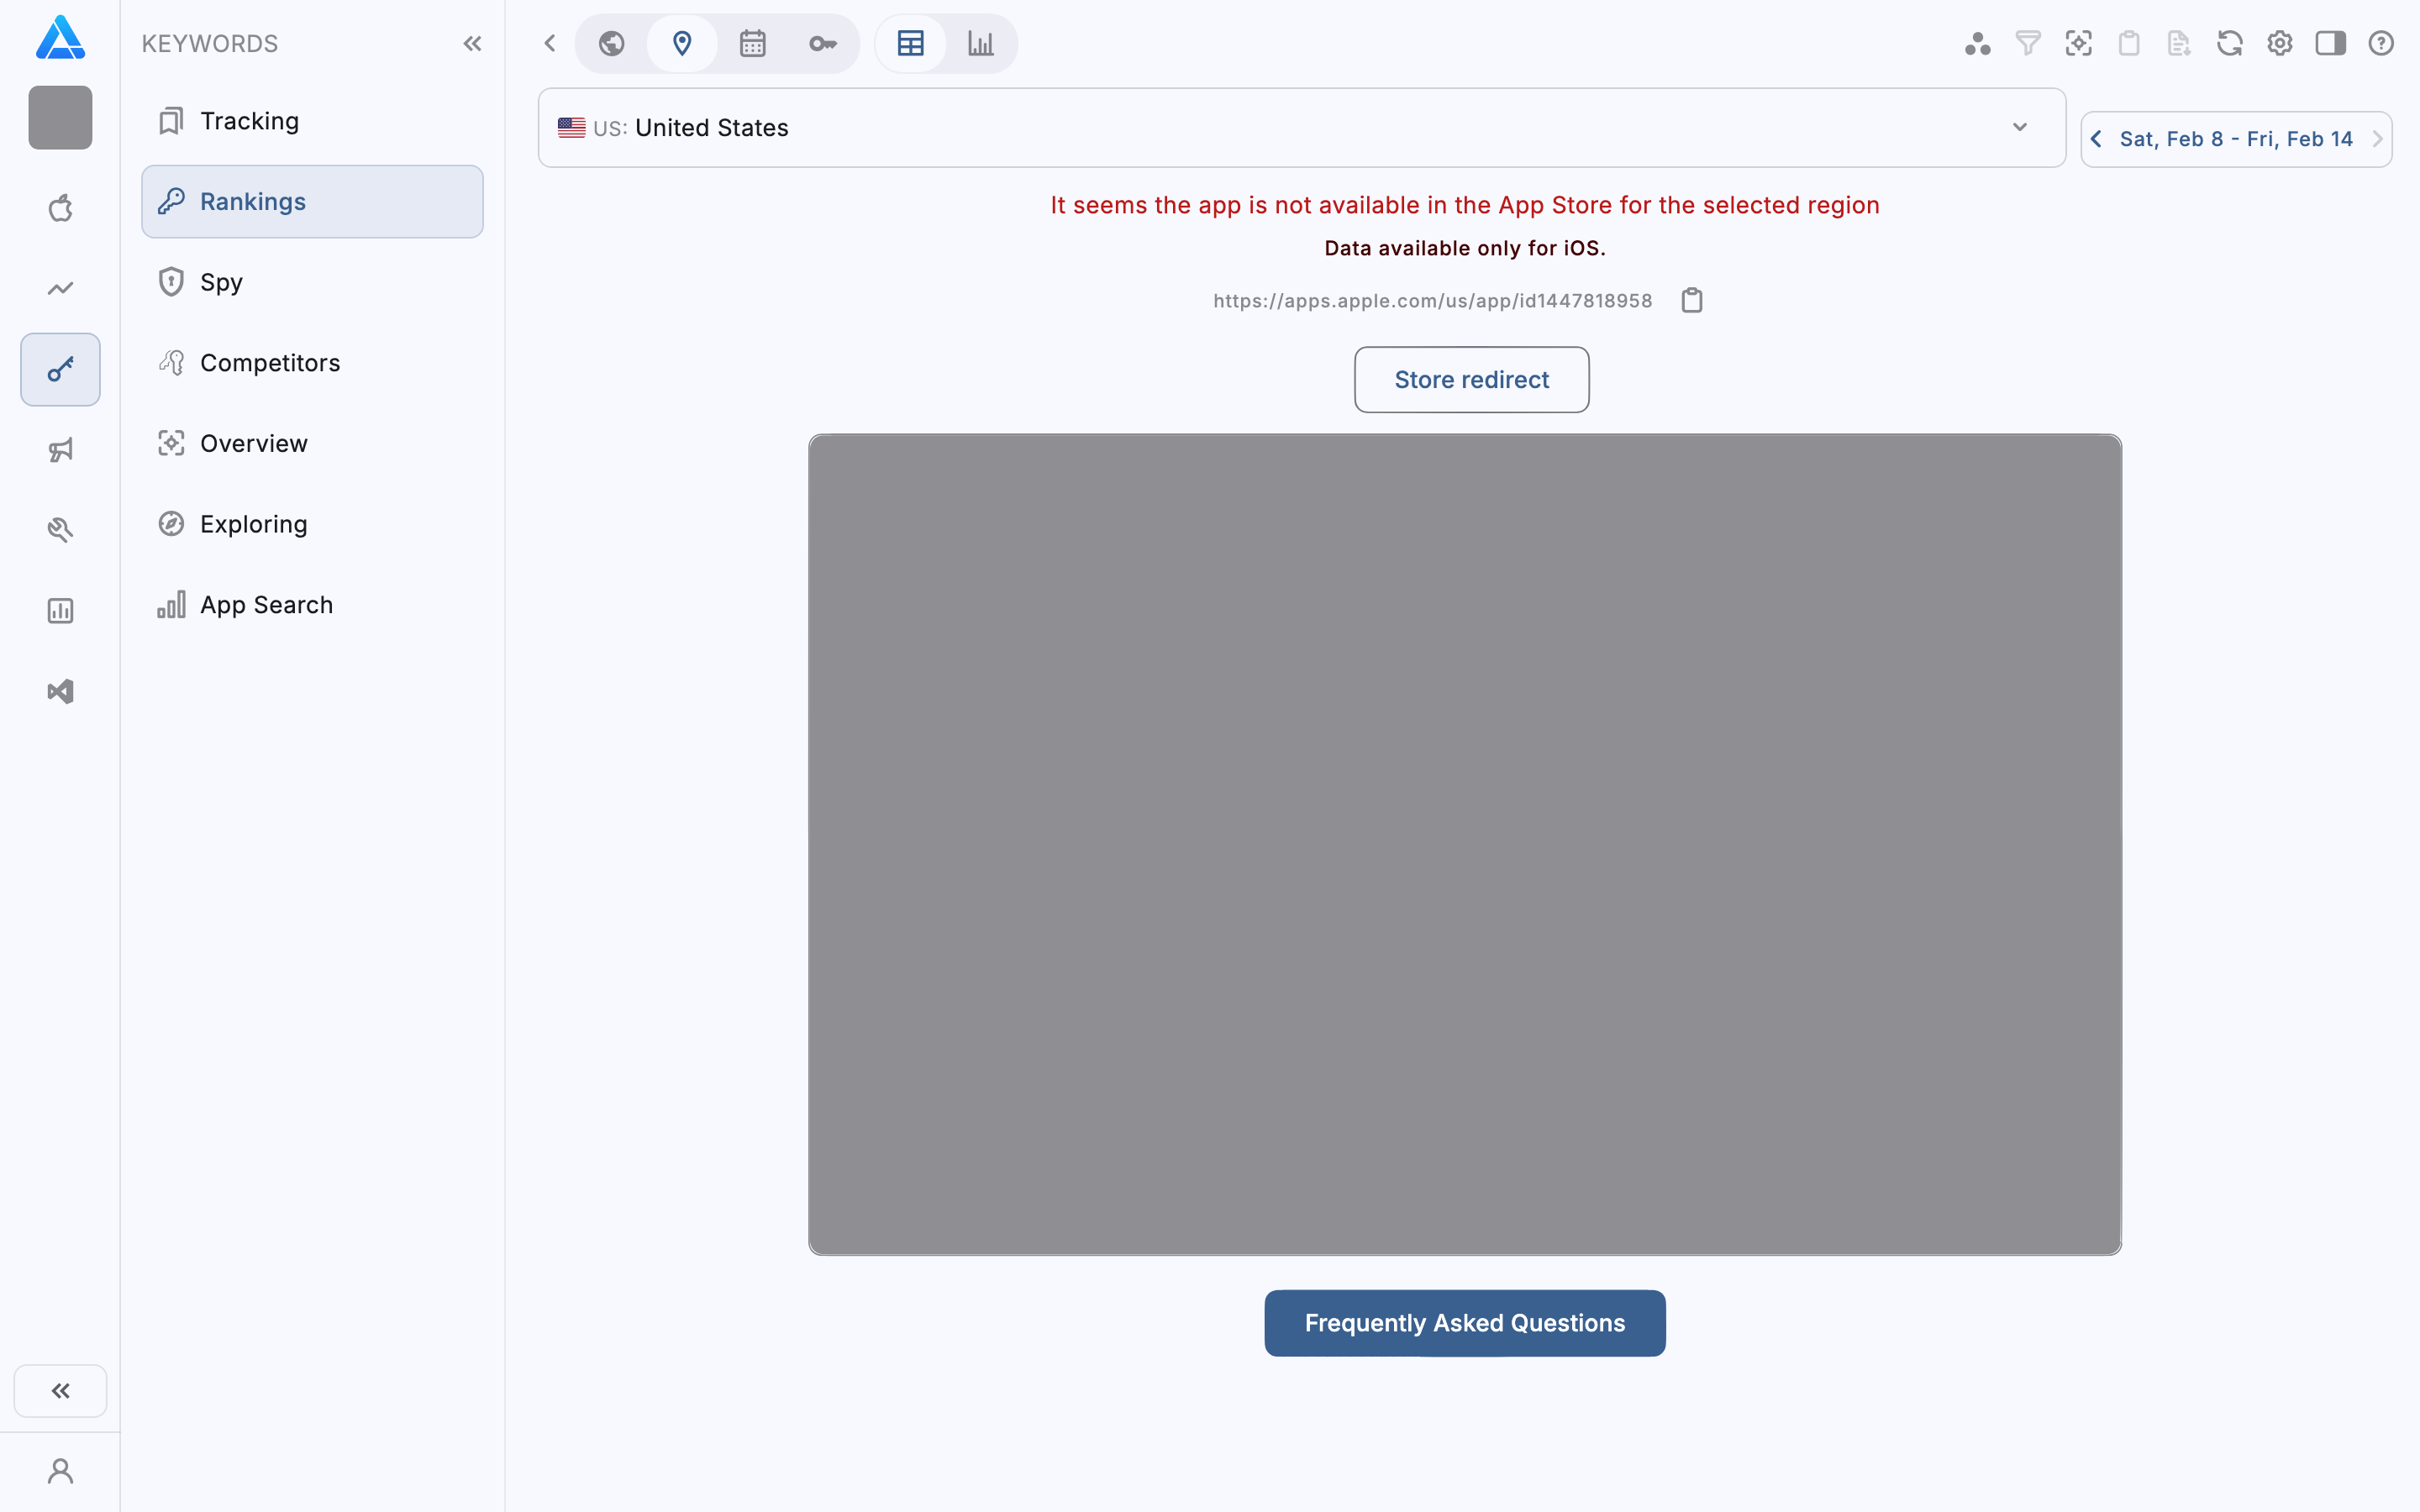Screen dimensions: 2420x1512
Task: Open settings gear in top toolbar
Action: (2279, 43)
